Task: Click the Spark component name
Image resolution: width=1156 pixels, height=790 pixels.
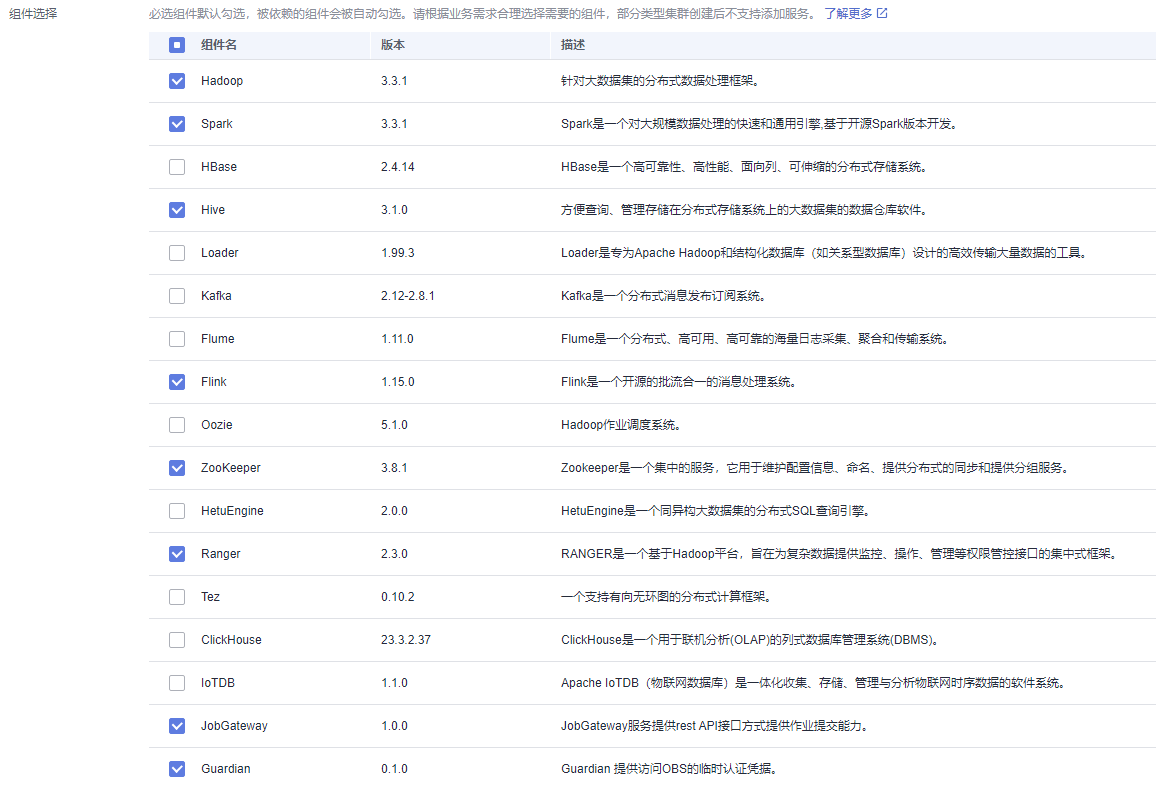Action: point(217,124)
